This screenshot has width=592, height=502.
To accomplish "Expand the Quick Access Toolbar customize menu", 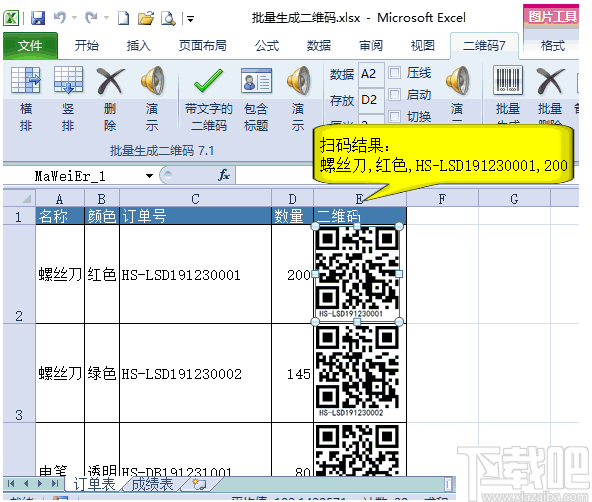I will pyautogui.click(x=191, y=18).
